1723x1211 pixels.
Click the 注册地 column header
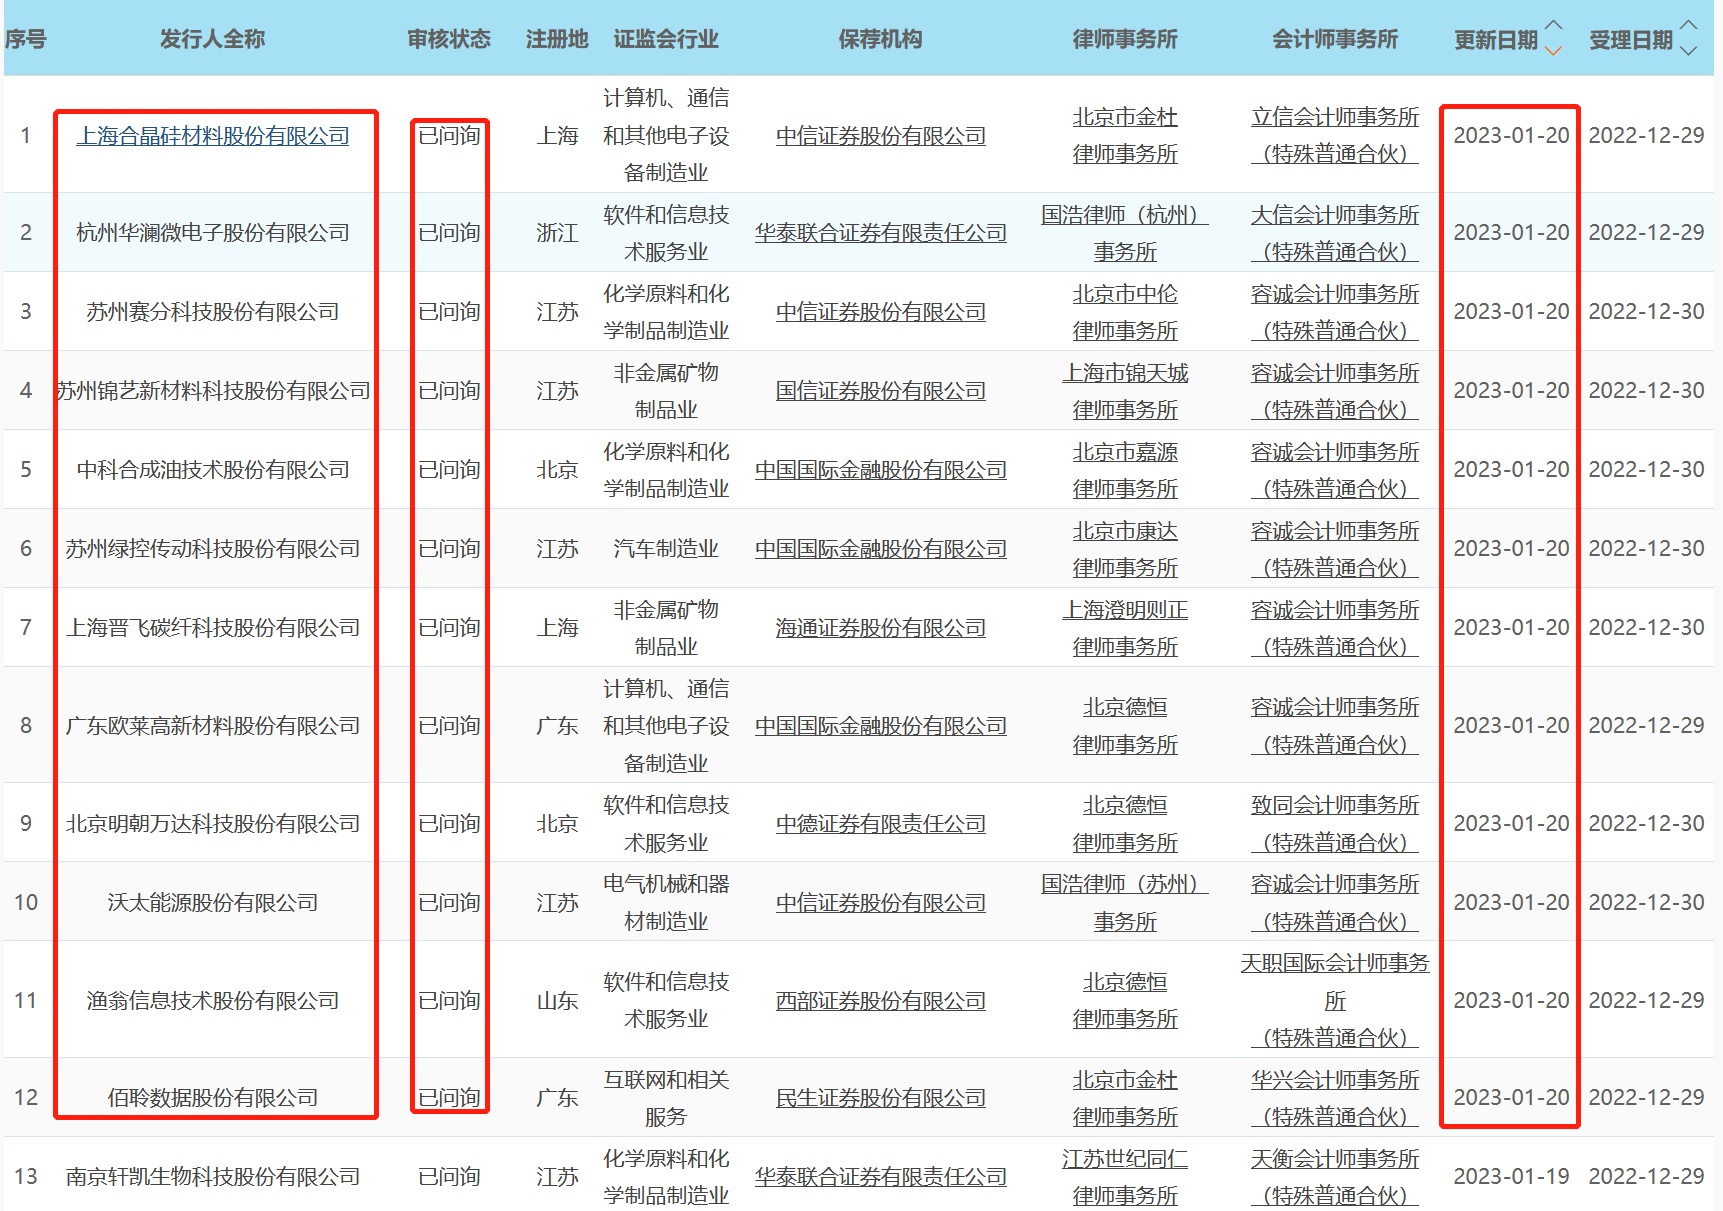click(x=557, y=39)
